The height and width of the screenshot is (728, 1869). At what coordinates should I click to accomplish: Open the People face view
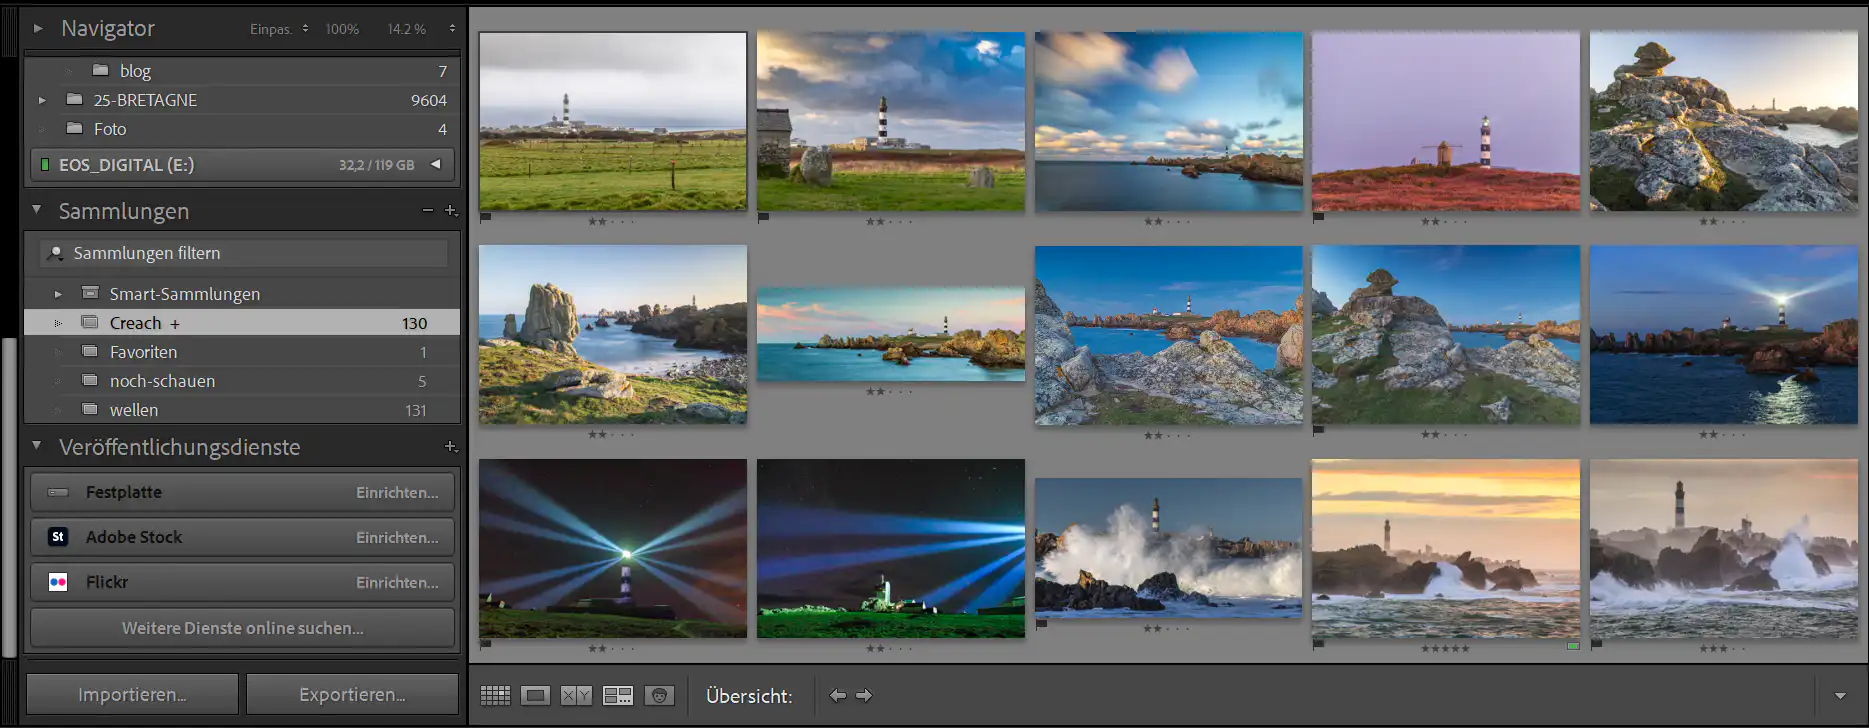point(659,695)
